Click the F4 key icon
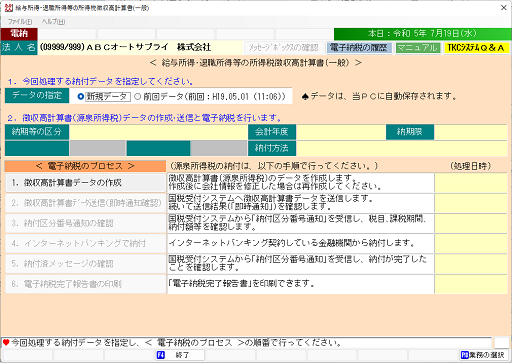Screen dimensions: 512x363 tap(161, 355)
